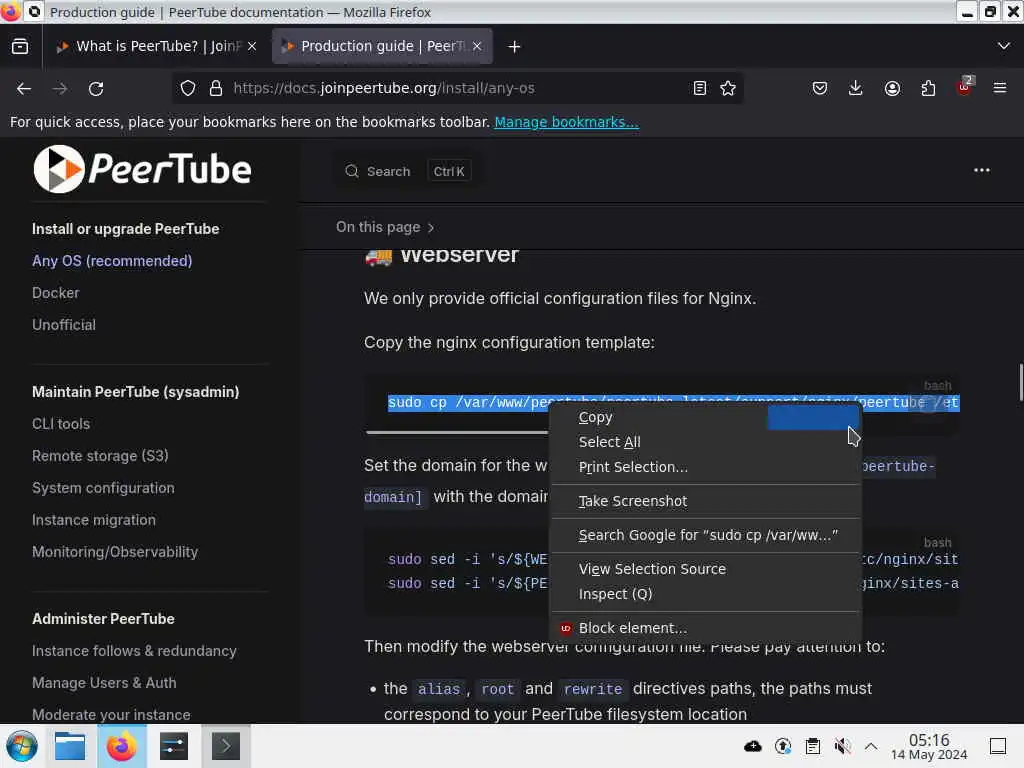Image resolution: width=1024 pixels, height=768 pixels.
Task: Open a new tab with plus button
Action: pos(514,46)
